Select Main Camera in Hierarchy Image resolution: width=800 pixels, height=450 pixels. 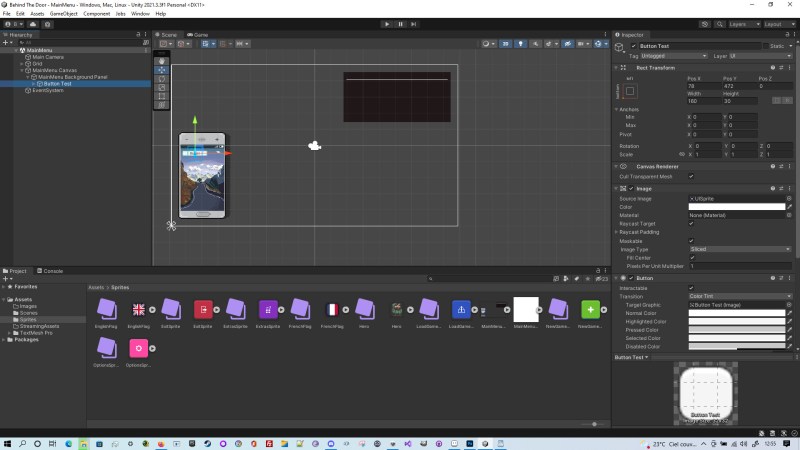pos(48,57)
